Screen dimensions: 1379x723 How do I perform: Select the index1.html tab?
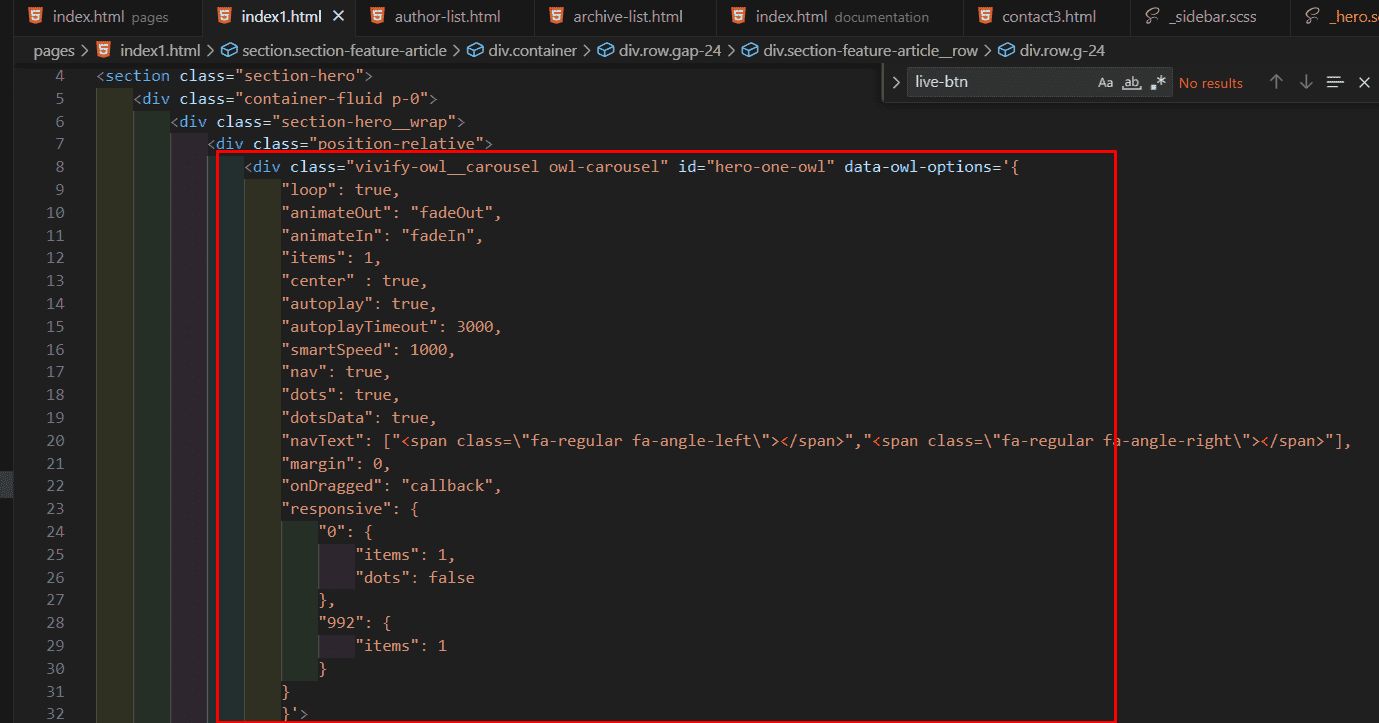coord(280,16)
